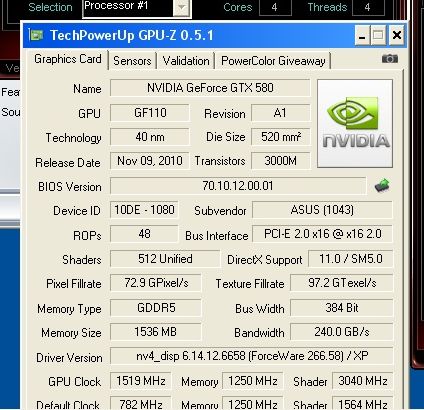The height and width of the screenshot is (410, 424).
Task: Click the Driver Version field nv4_disp 6.14.12.6658
Action: (x=252, y=356)
